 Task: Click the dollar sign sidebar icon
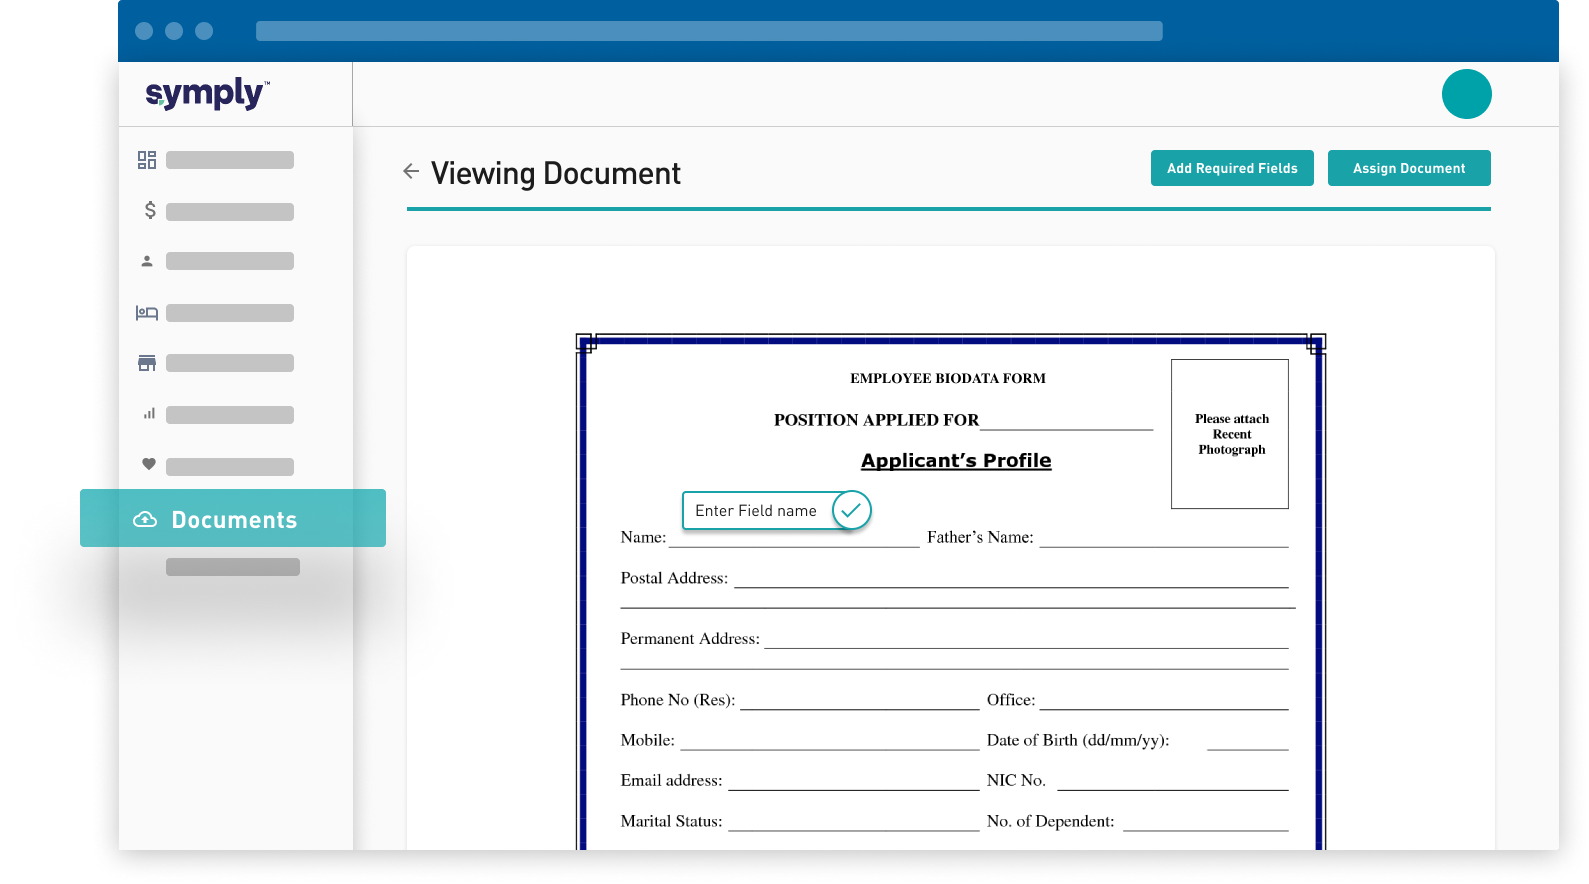coord(150,210)
